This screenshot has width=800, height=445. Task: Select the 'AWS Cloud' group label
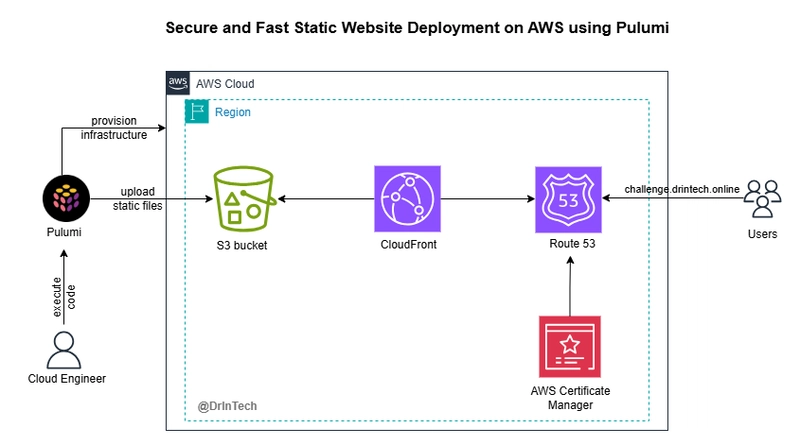click(x=225, y=84)
